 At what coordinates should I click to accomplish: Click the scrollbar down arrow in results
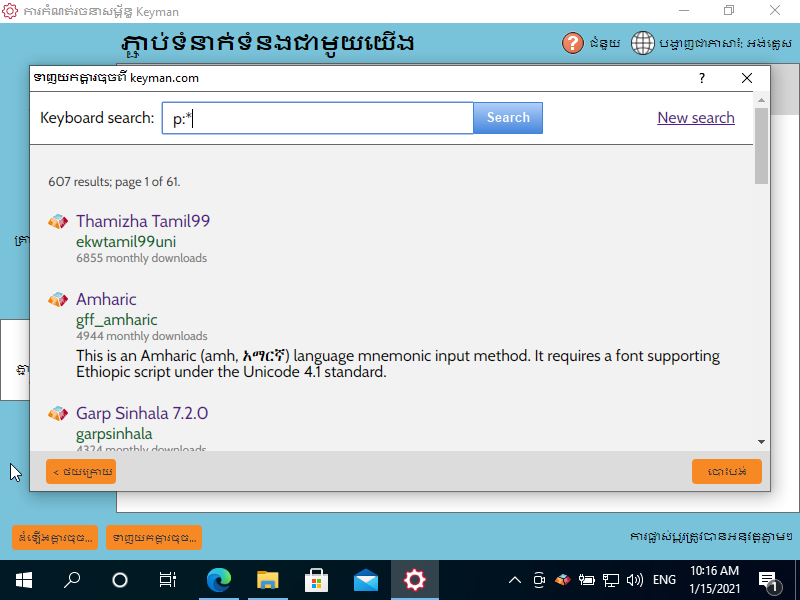[x=761, y=442]
